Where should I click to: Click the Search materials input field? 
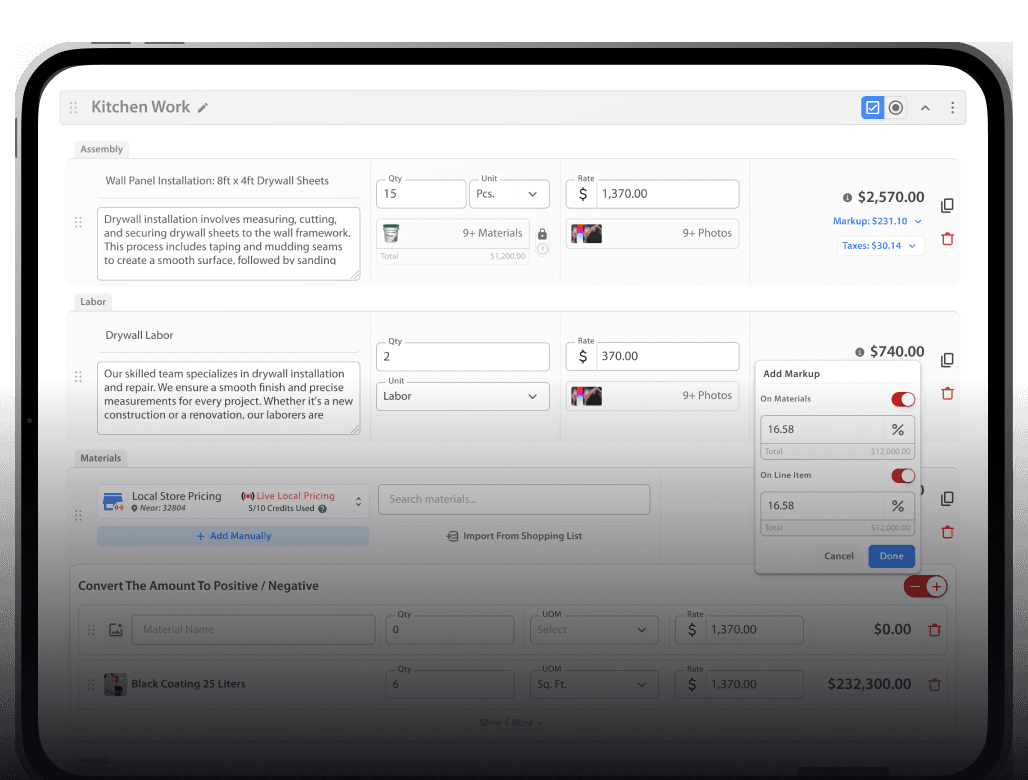tap(513, 500)
